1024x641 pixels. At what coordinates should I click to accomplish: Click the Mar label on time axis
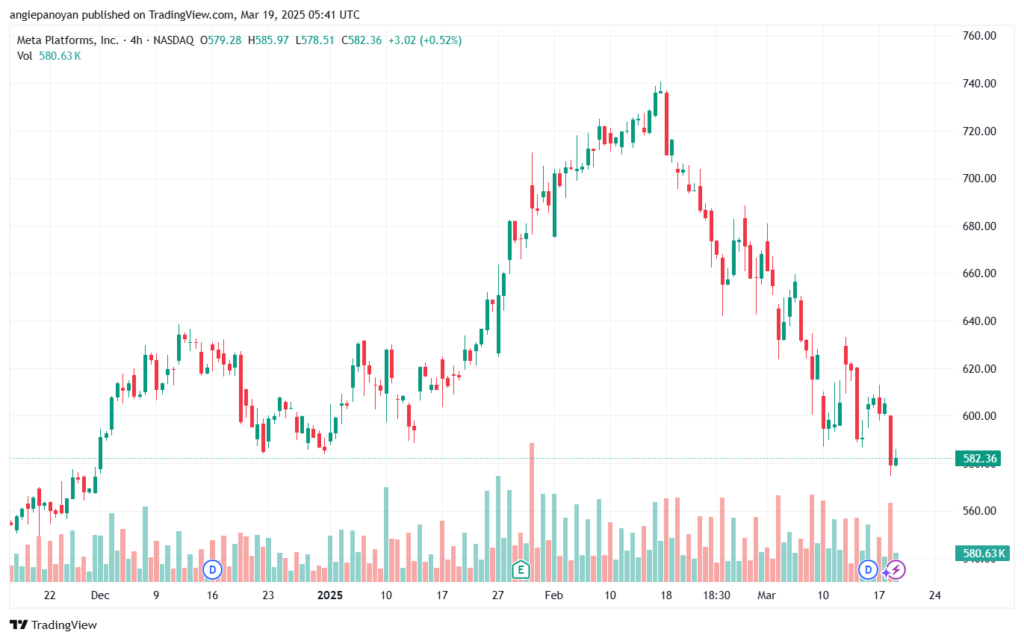(767, 595)
